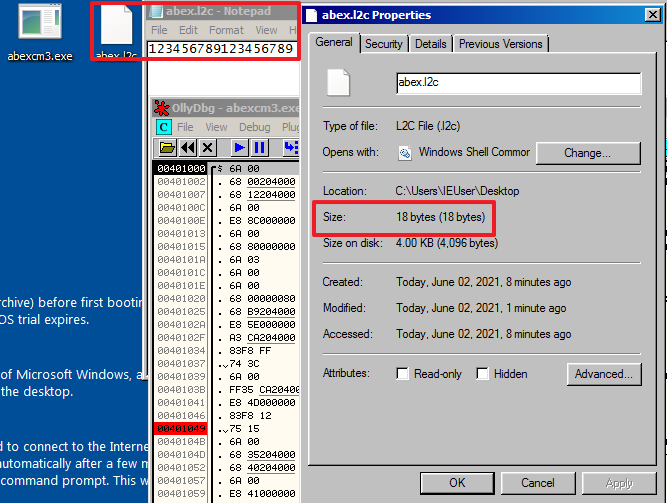The width and height of the screenshot is (667, 503).
Task: Click the cyan C CPU window icon
Action: (x=164, y=127)
